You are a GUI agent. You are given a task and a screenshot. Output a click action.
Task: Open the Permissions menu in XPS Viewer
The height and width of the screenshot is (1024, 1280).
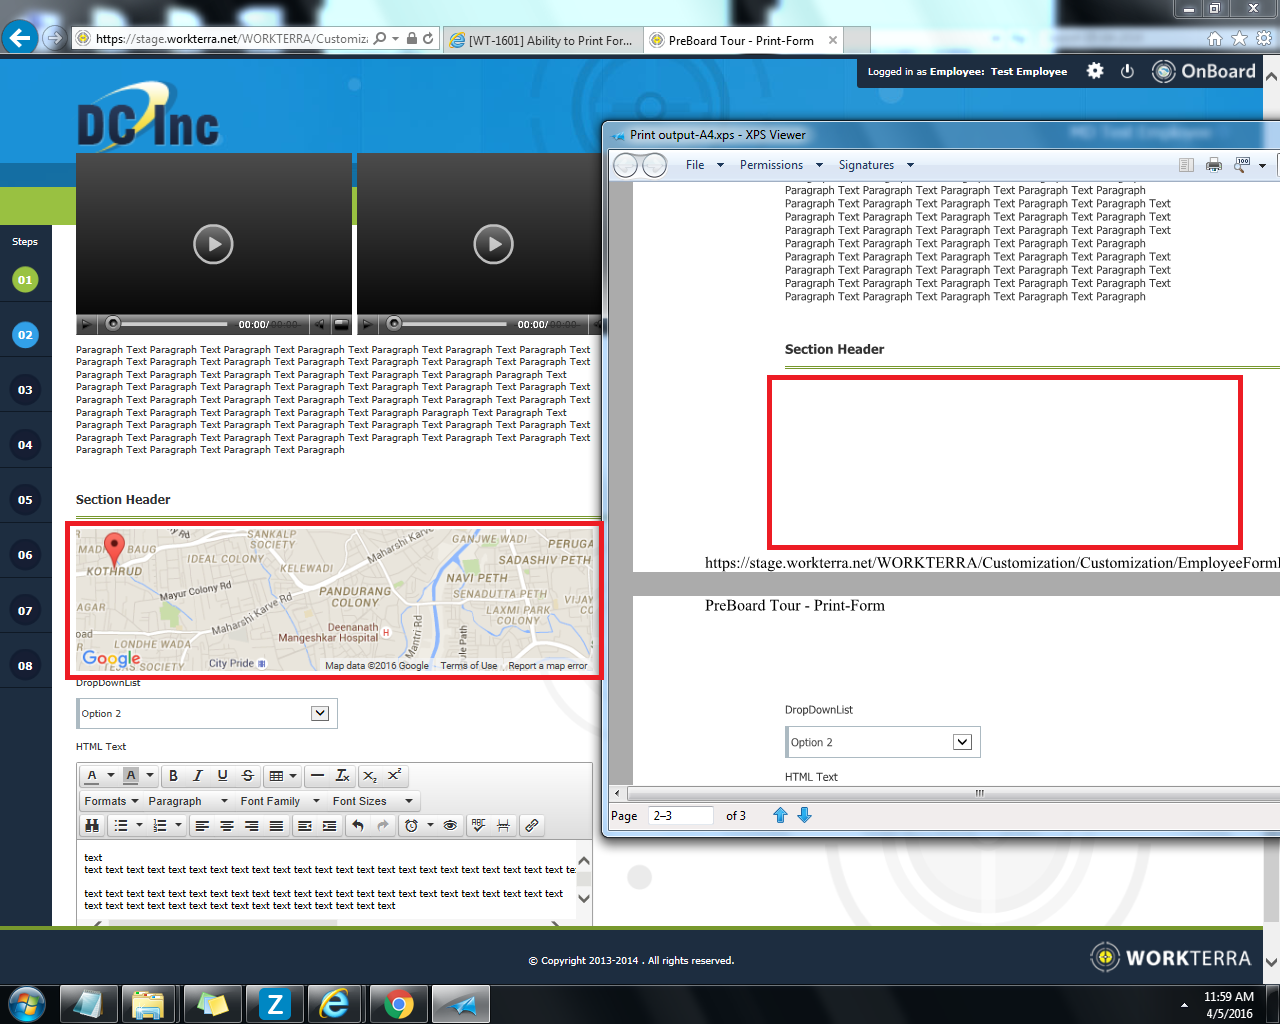(x=780, y=165)
